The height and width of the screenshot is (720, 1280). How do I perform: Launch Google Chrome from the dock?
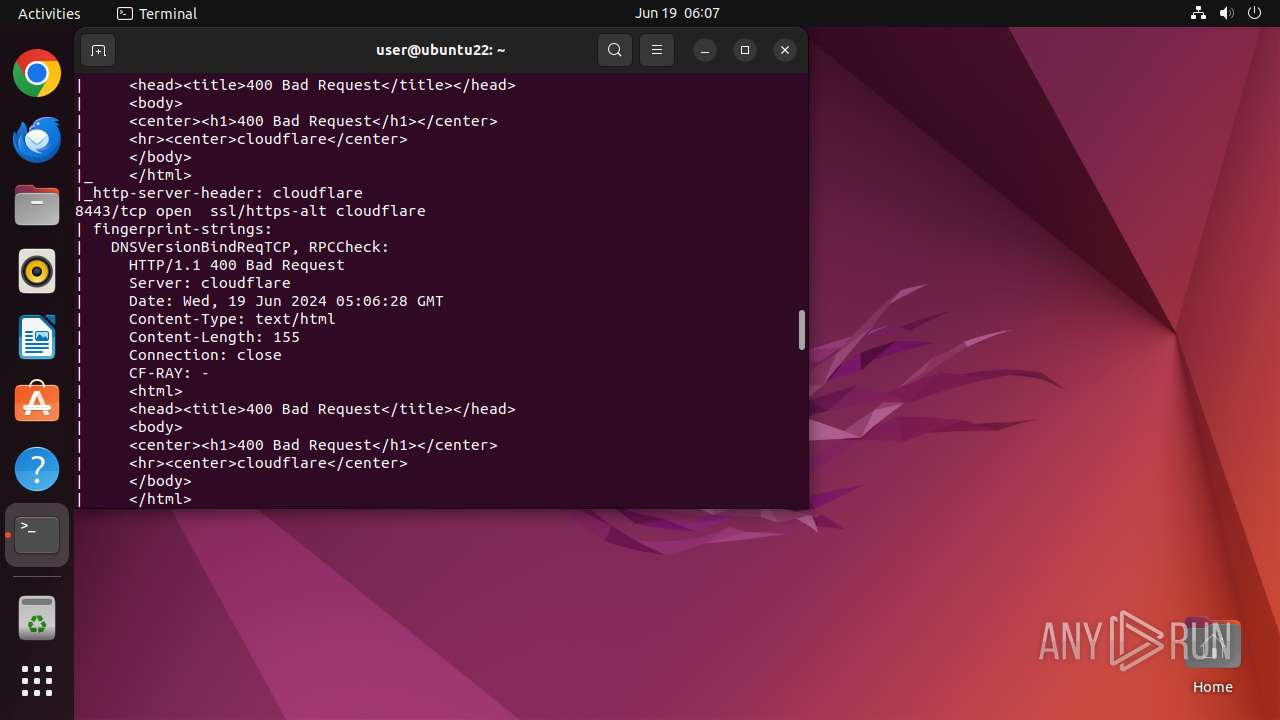tap(37, 73)
